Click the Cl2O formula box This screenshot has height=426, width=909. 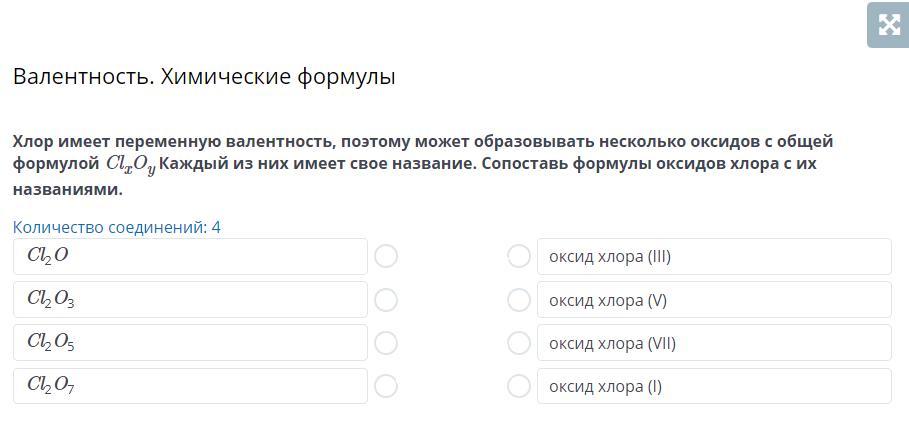(x=190, y=256)
